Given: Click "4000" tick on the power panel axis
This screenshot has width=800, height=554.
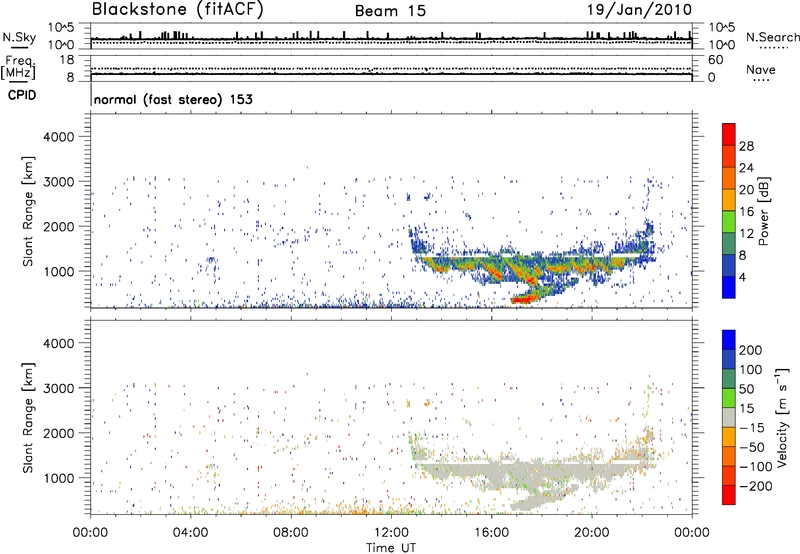Looking at the screenshot, I should coord(59,137).
